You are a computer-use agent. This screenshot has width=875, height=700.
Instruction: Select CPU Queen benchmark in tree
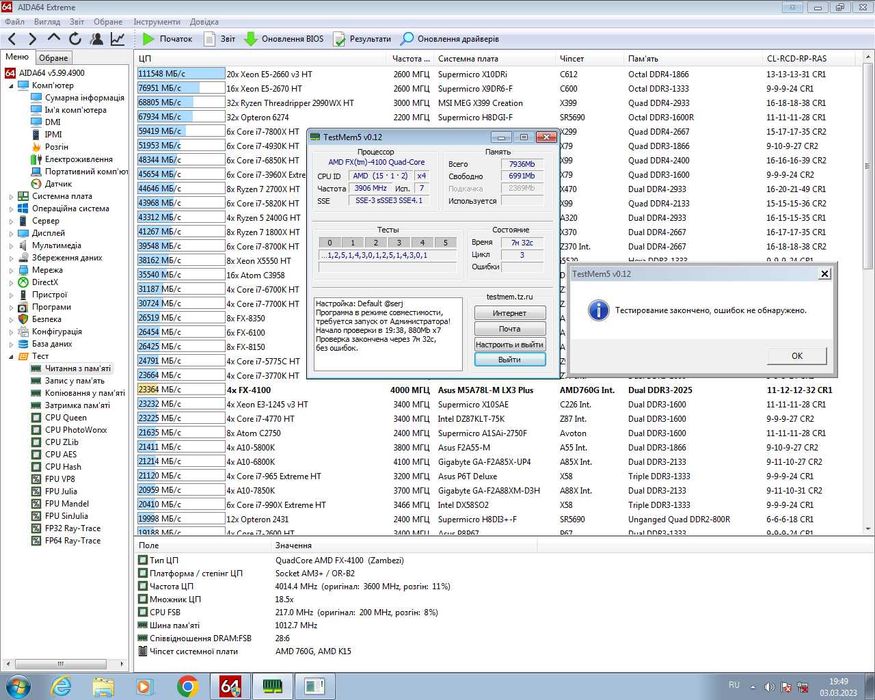(x=66, y=417)
